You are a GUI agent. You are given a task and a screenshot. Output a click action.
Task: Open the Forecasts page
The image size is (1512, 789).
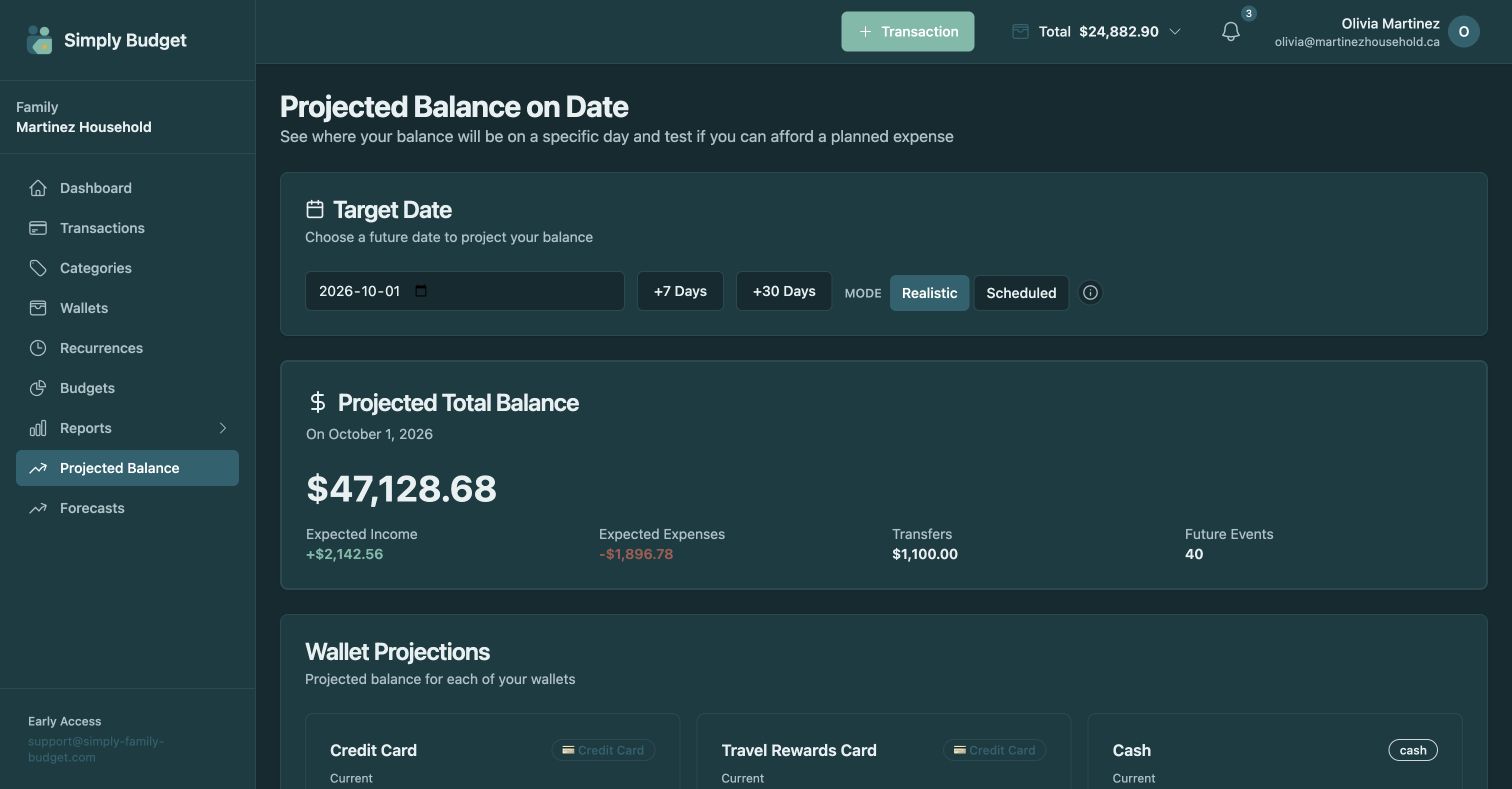click(x=127, y=508)
